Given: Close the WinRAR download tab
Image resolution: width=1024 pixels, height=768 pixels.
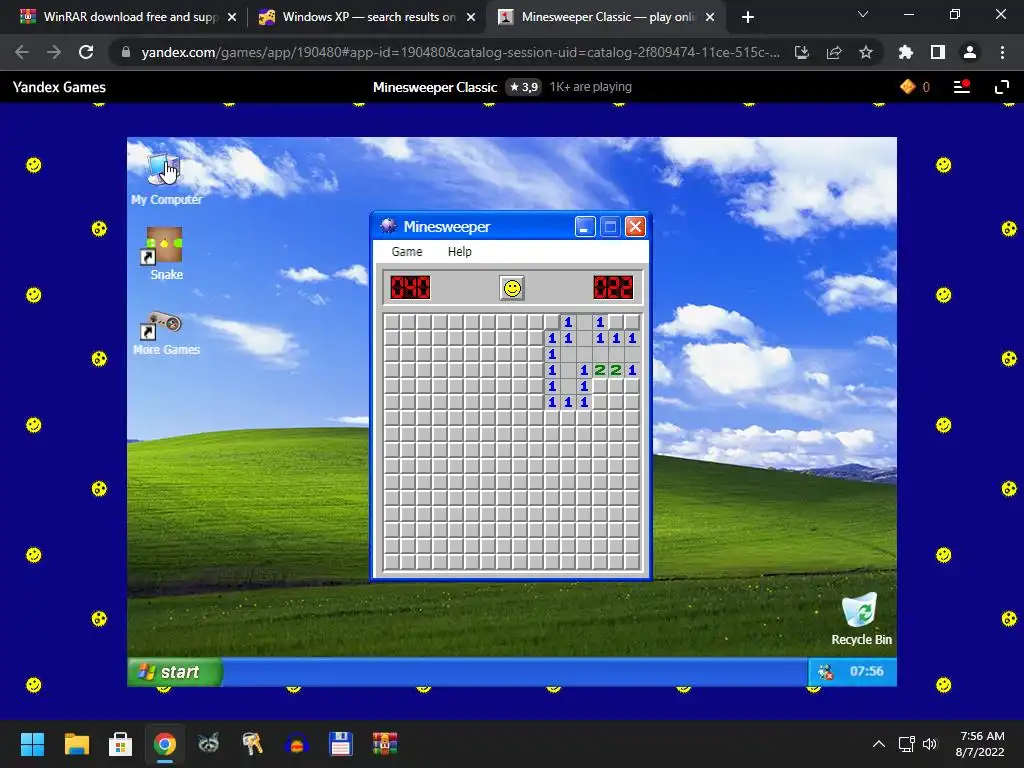Looking at the screenshot, I should coord(232,18).
